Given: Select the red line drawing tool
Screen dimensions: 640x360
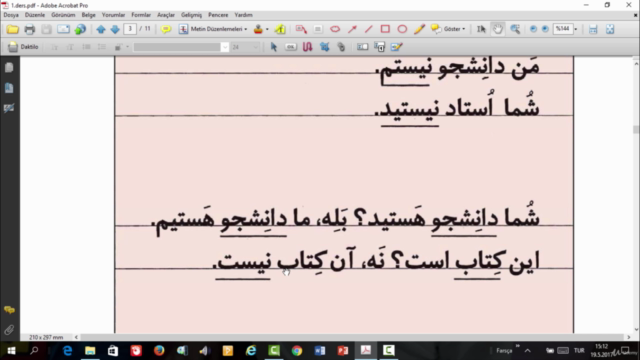Looking at the screenshot, I should pyautogui.click(x=369, y=29).
